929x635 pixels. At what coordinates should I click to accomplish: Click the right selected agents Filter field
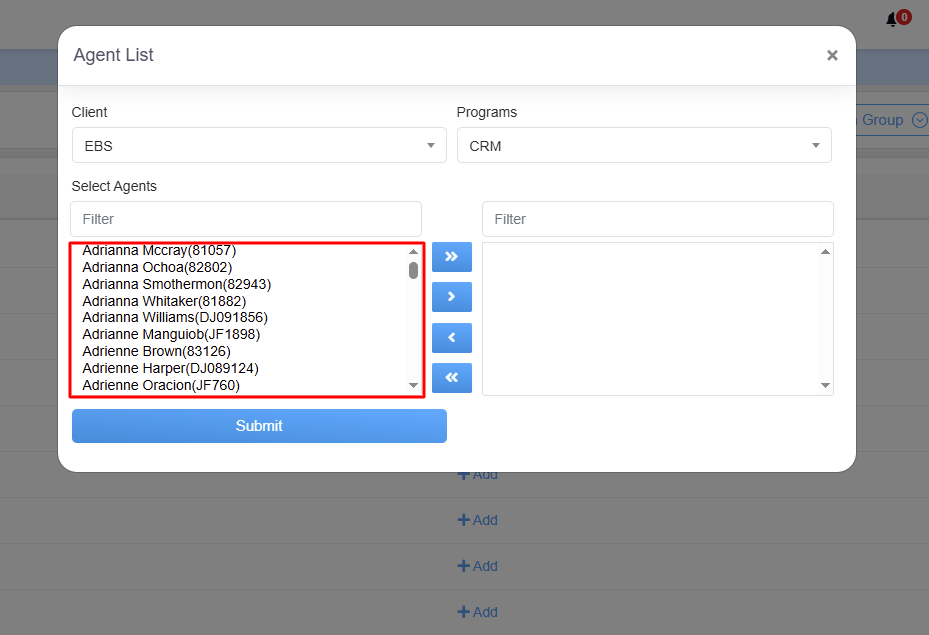657,219
